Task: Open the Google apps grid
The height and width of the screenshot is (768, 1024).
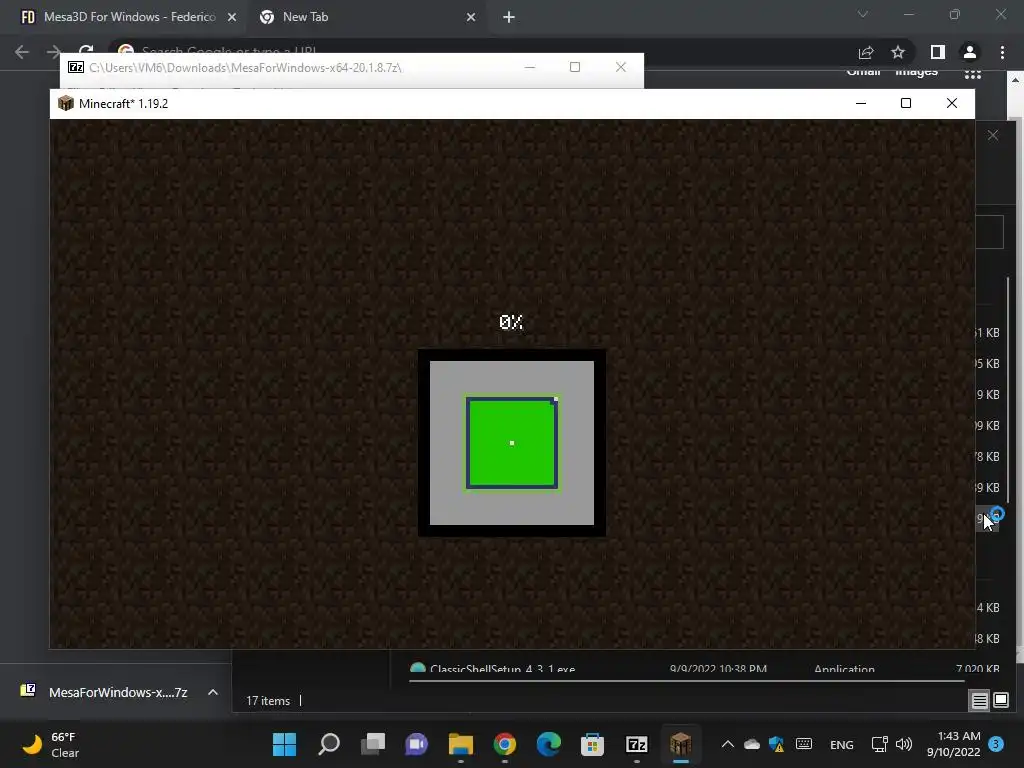Action: (x=973, y=74)
